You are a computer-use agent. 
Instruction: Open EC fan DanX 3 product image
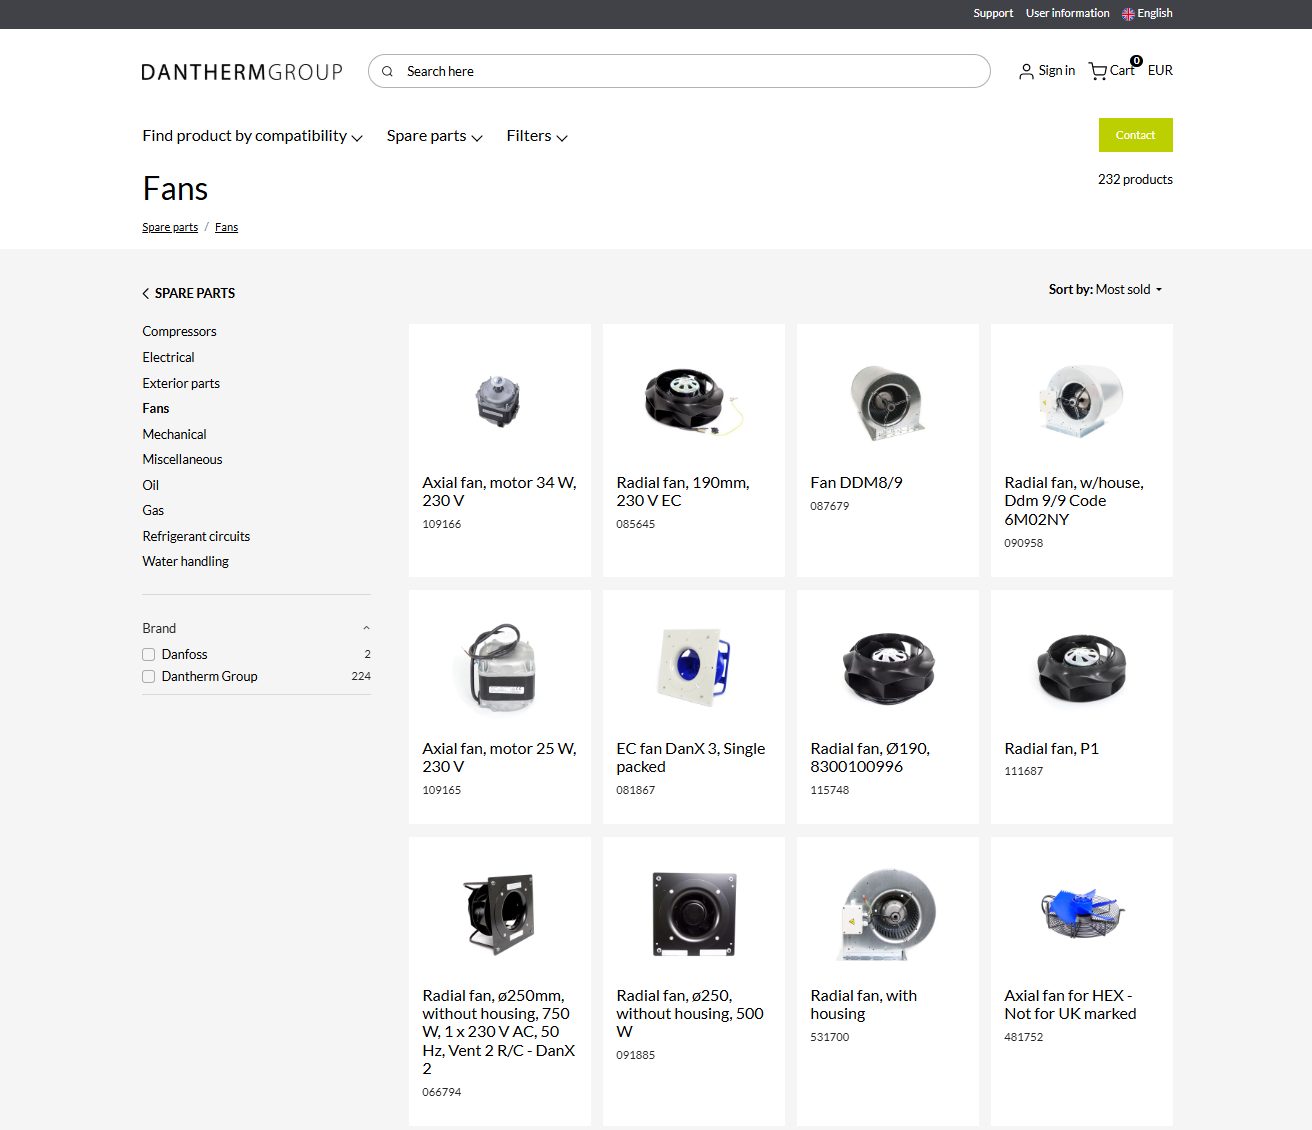pos(693,667)
